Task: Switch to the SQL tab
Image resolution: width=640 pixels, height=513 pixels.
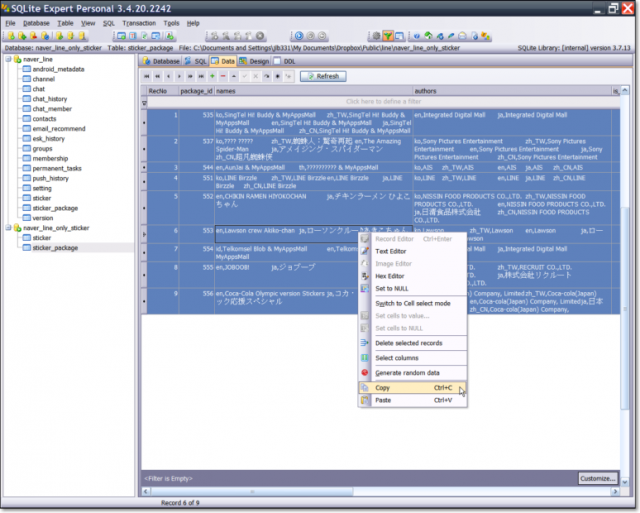Action: click(x=196, y=61)
